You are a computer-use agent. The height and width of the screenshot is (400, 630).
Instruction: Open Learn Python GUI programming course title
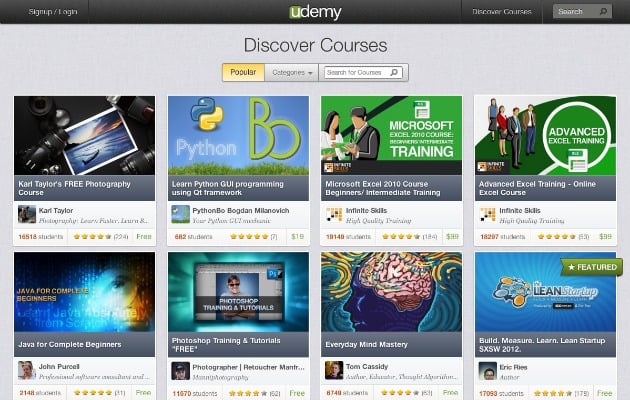(x=228, y=188)
